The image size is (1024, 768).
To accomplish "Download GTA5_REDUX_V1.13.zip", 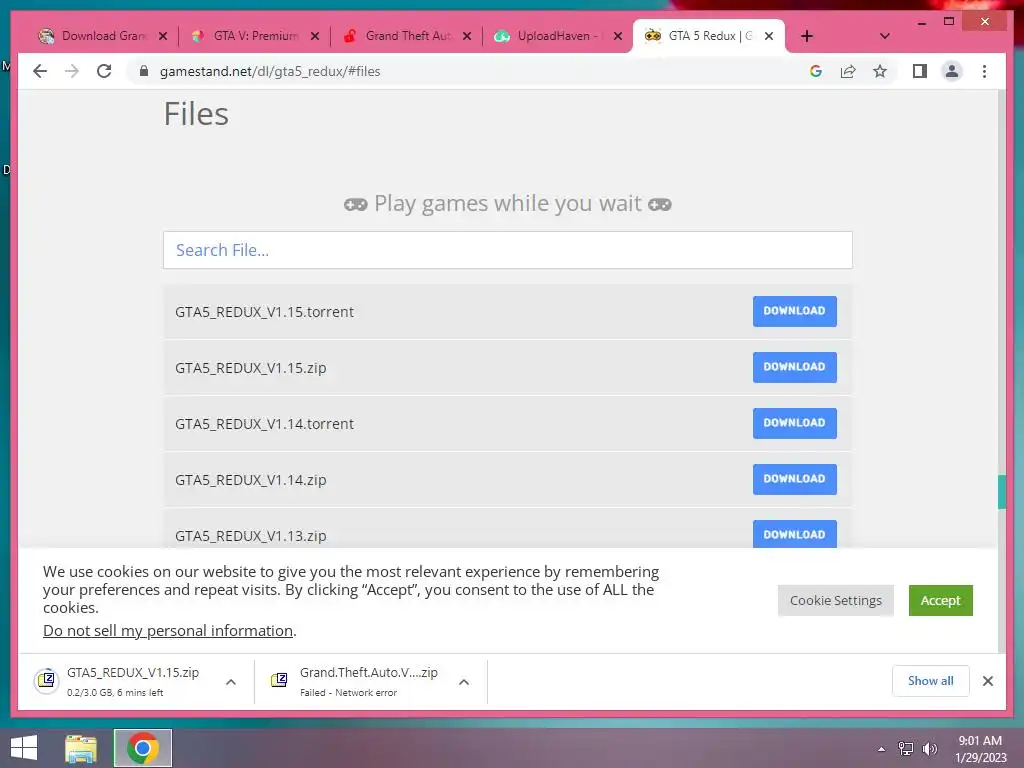I will [794, 534].
